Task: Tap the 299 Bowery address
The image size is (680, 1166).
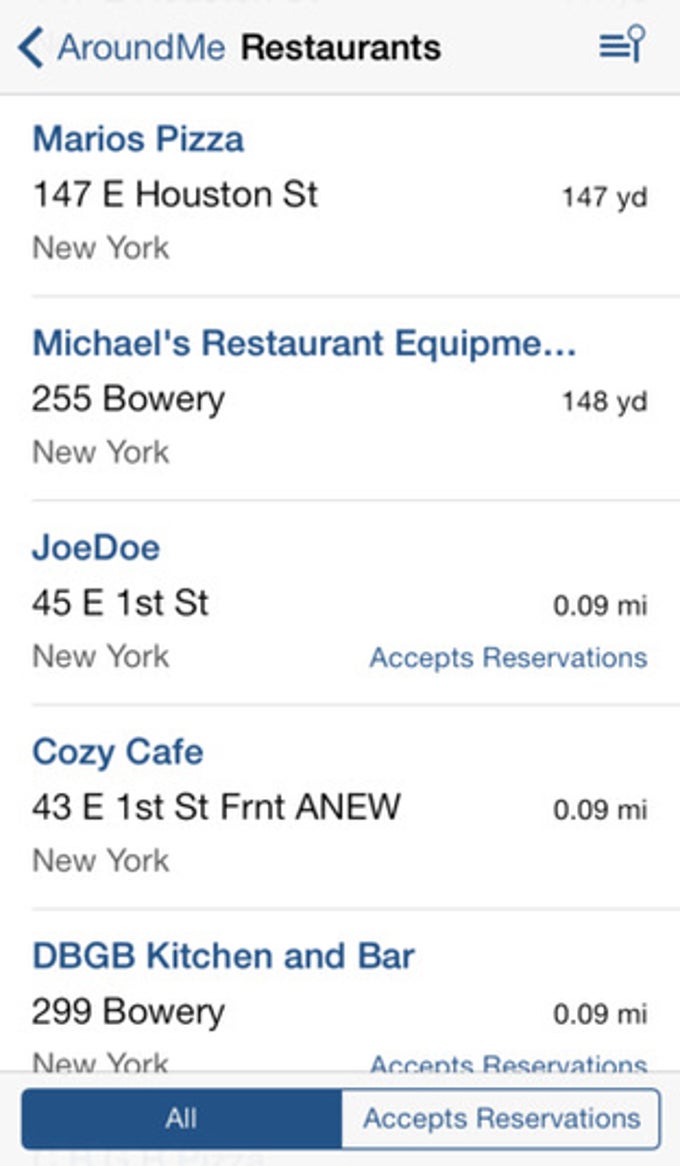Action: pyautogui.click(x=128, y=1012)
